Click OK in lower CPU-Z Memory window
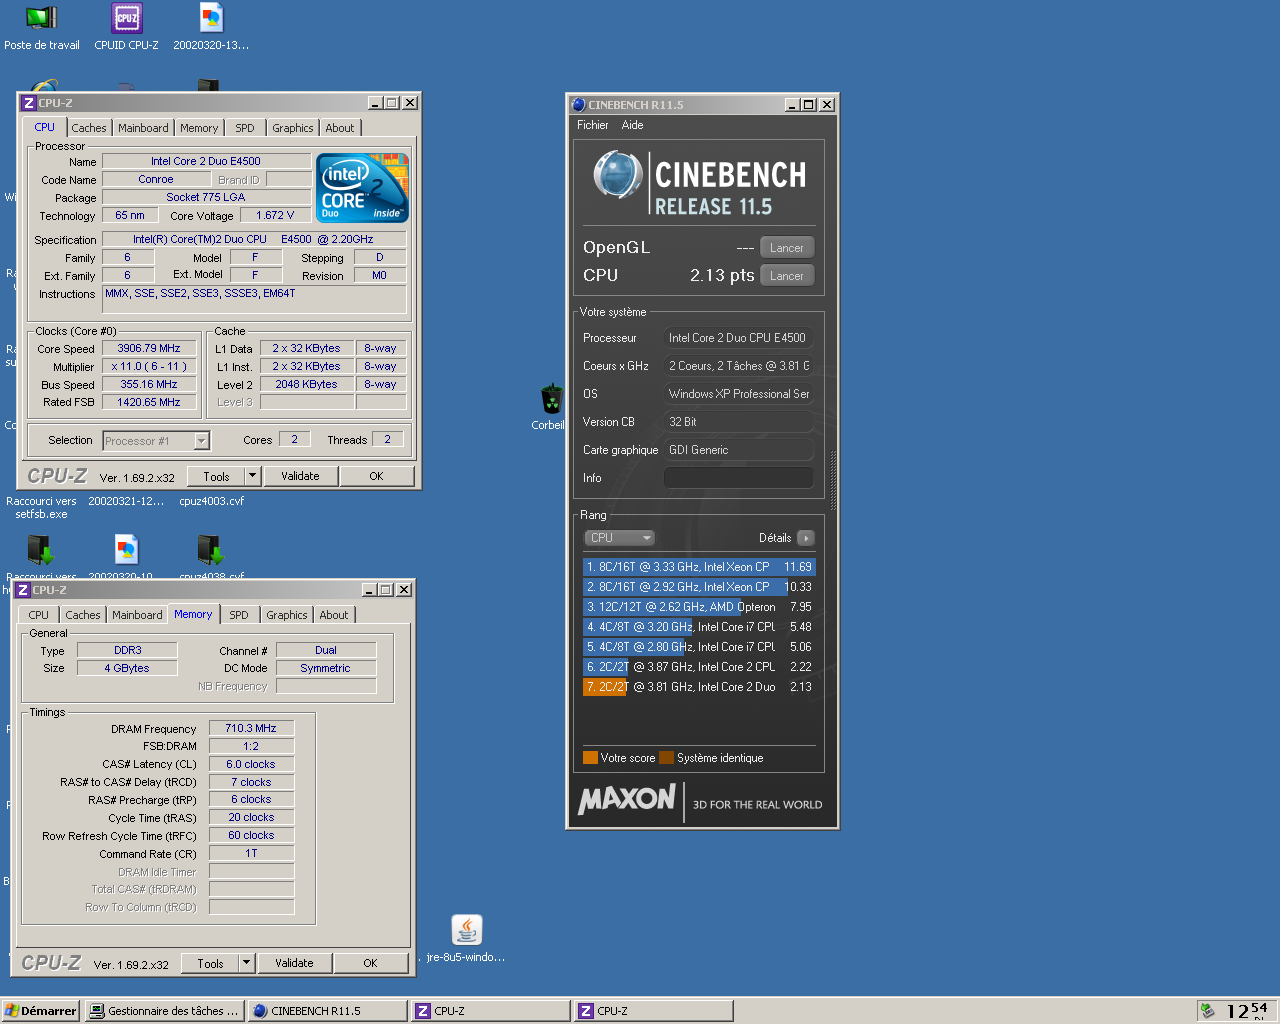The width and height of the screenshot is (1280, 1024). (x=370, y=963)
